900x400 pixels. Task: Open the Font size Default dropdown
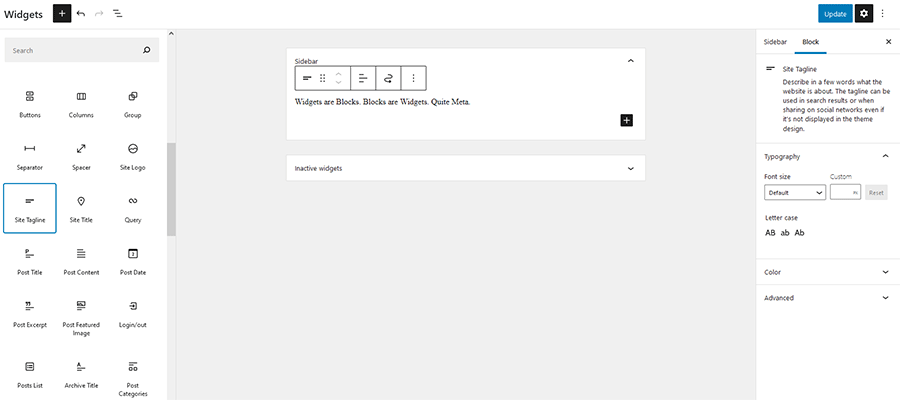point(794,192)
